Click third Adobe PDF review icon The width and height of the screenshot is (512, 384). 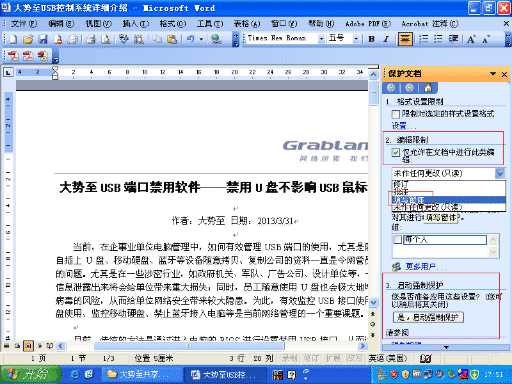42,56
